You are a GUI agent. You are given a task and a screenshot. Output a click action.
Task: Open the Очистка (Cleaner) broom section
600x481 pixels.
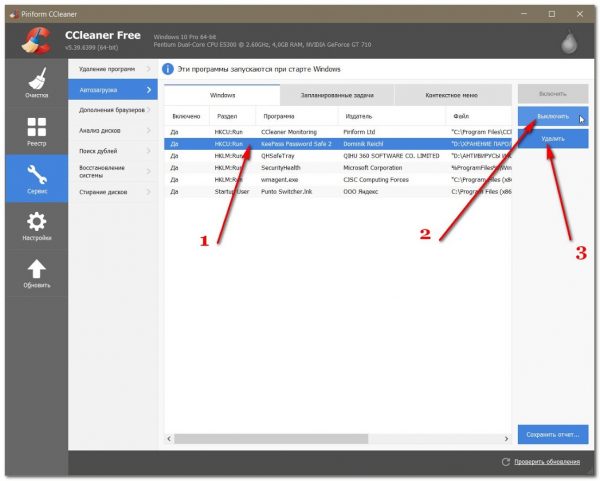pos(37,82)
